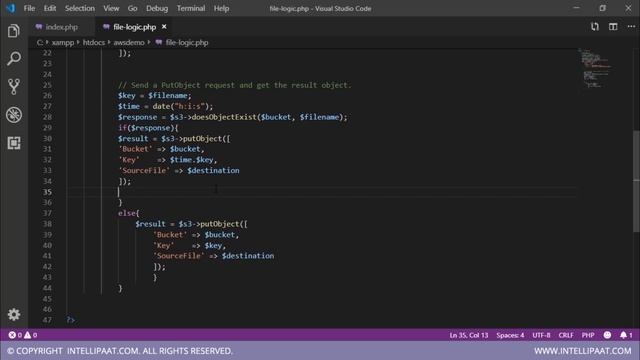The height and width of the screenshot is (360, 640).
Task: Open the Manage gear menu
Action: (13, 314)
